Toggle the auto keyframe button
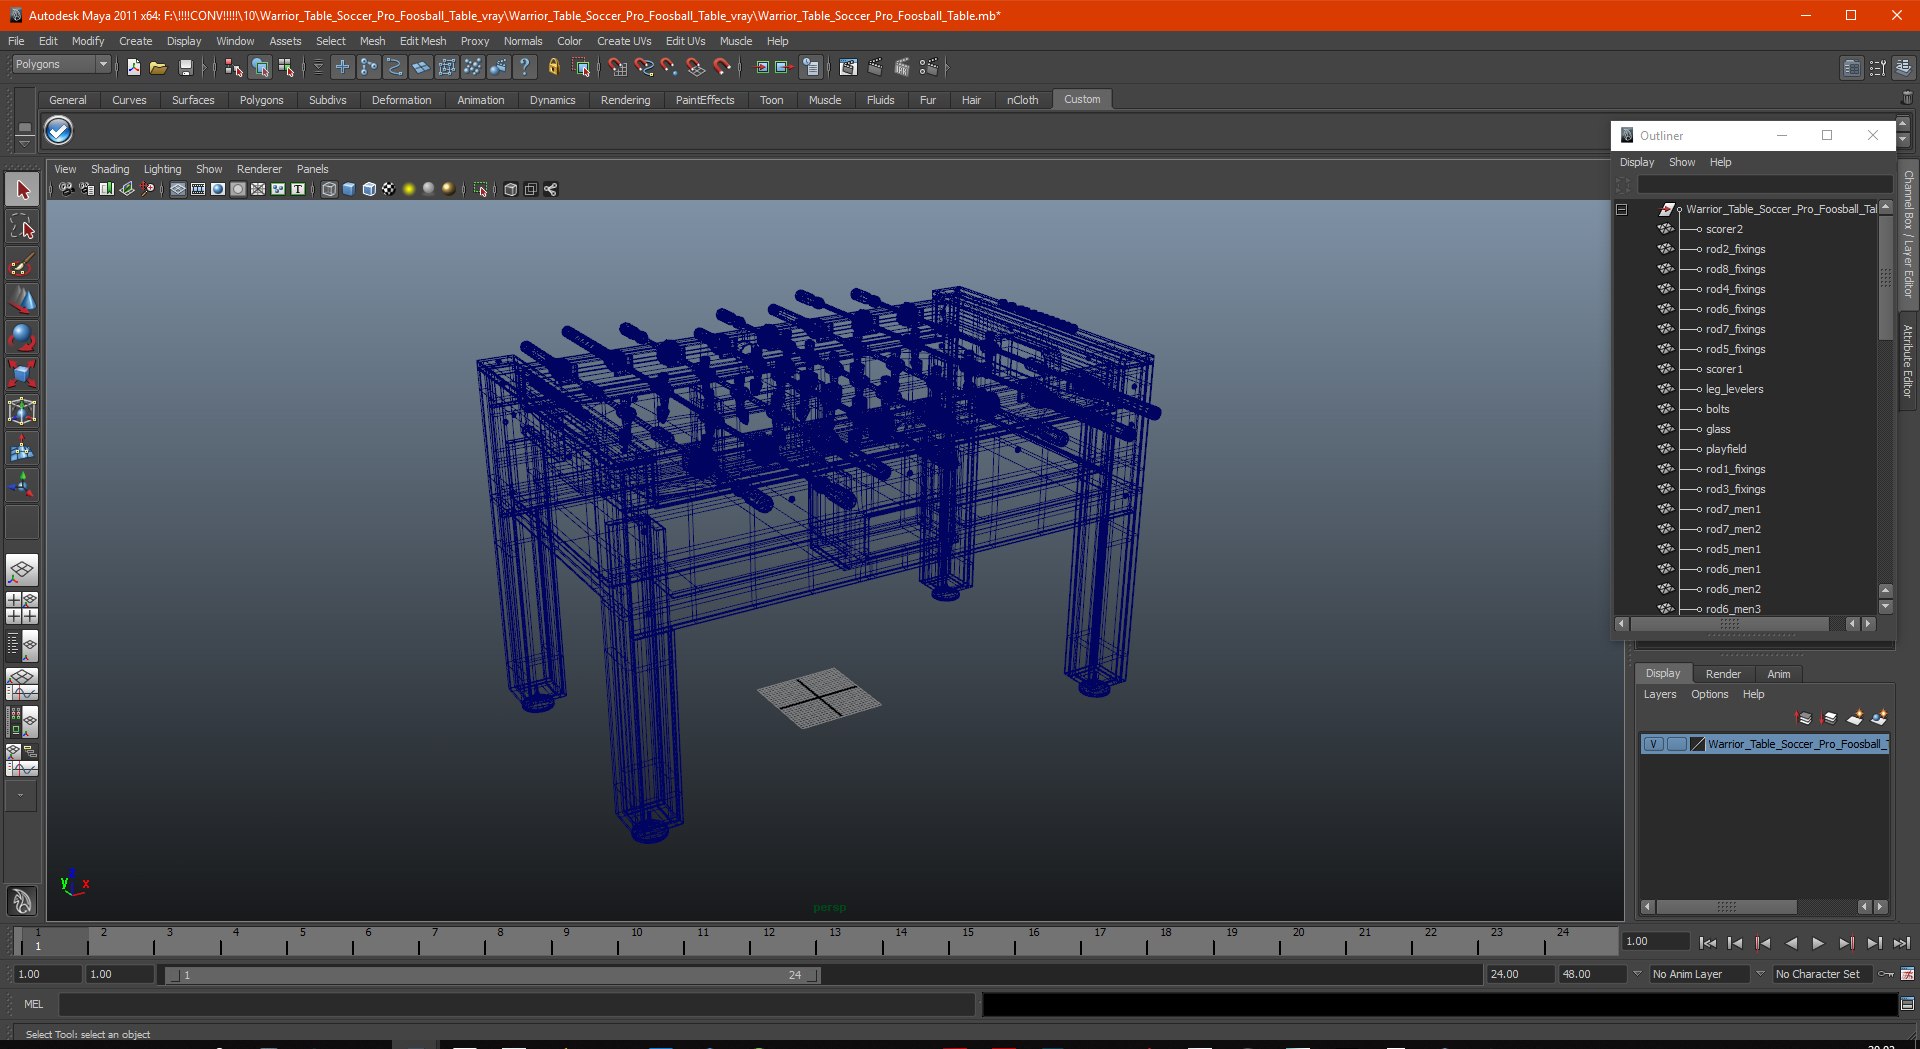 [x=1886, y=974]
